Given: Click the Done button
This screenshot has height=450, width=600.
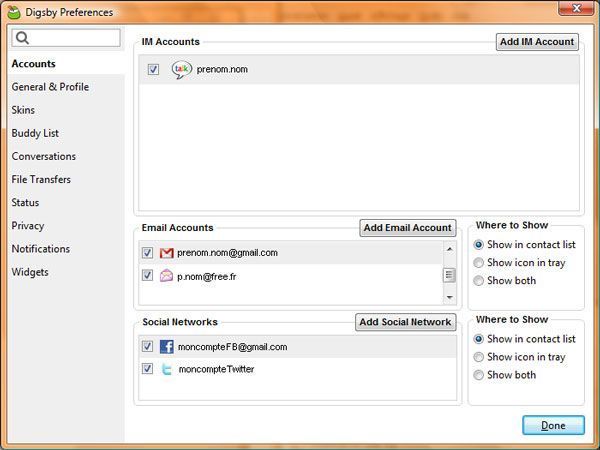Looking at the screenshot, I should coord(553,425).
